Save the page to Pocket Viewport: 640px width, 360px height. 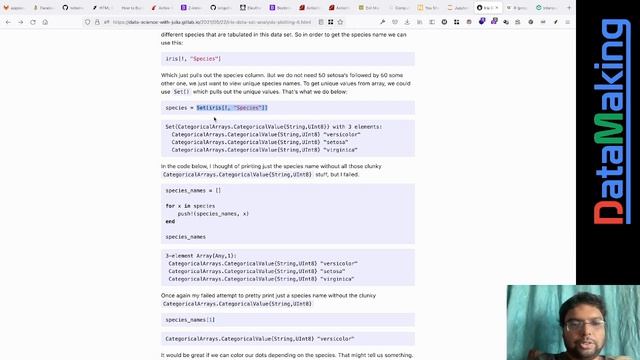pos(395,22)
